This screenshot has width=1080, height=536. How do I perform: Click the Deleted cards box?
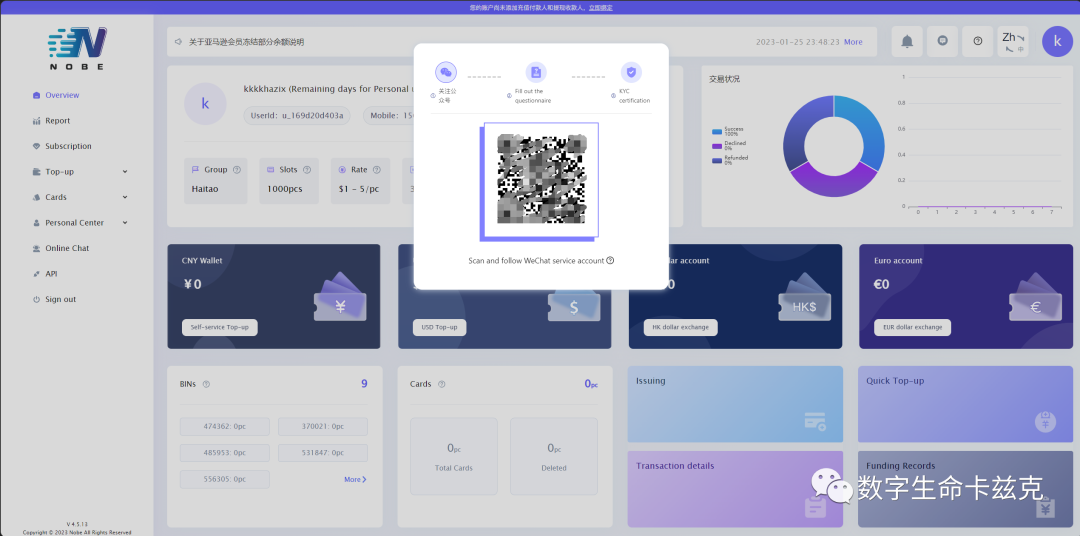point(554,456)
